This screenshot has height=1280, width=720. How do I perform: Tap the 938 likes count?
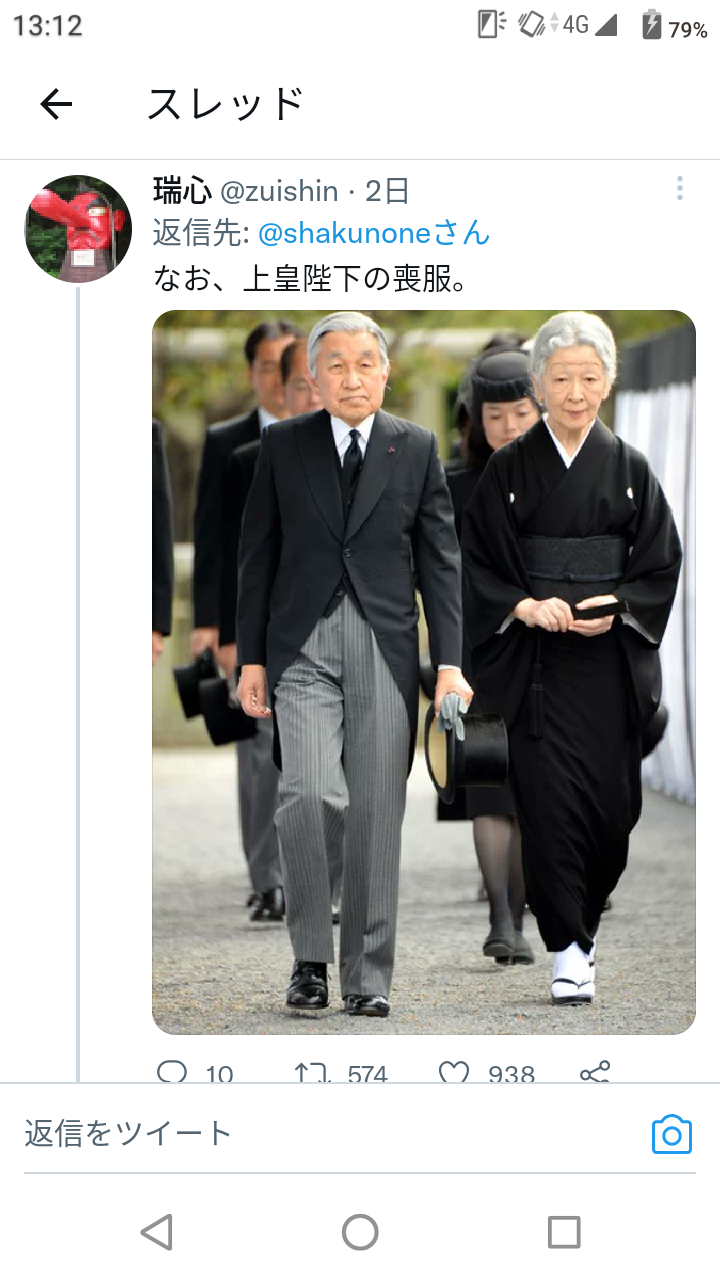(511, 1074)
